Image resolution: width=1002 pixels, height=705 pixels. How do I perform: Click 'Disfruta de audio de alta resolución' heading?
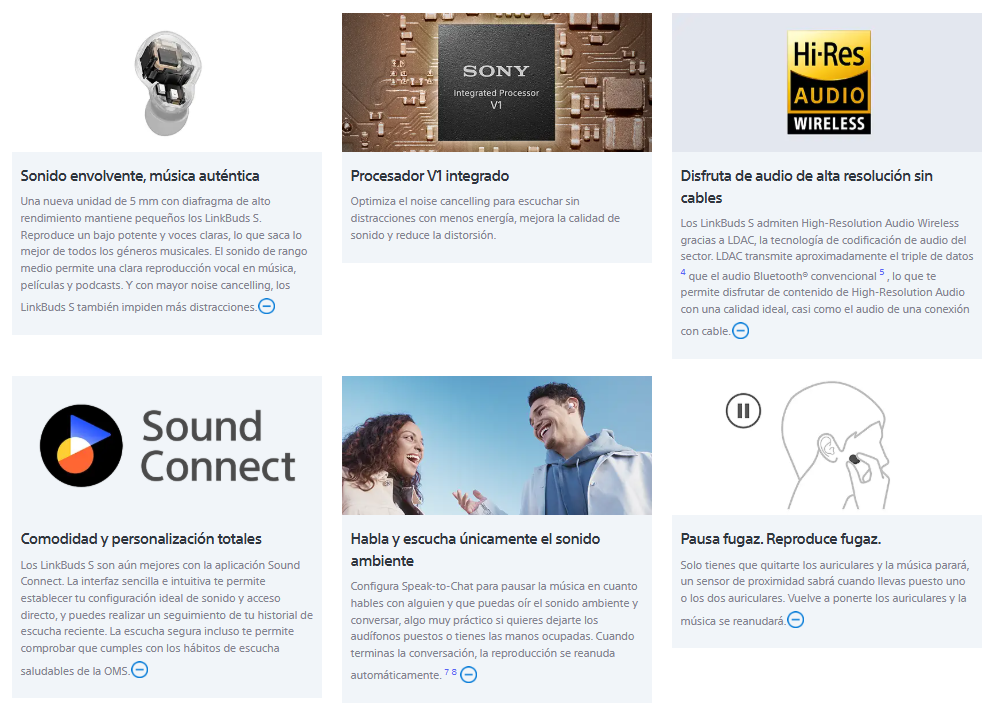[x=806, y=187]
